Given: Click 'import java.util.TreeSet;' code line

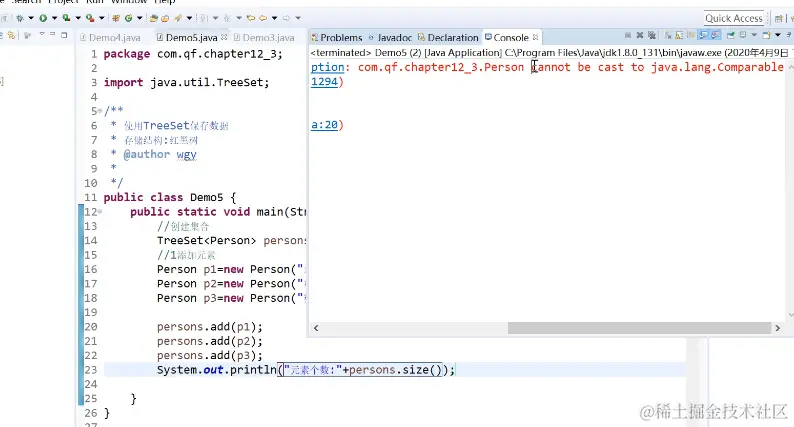Looking at the screenshot, I should 186,82.
